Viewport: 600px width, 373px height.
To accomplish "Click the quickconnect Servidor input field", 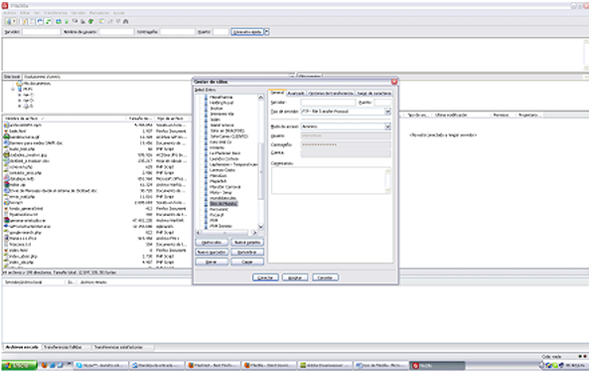I will [41, 32].
